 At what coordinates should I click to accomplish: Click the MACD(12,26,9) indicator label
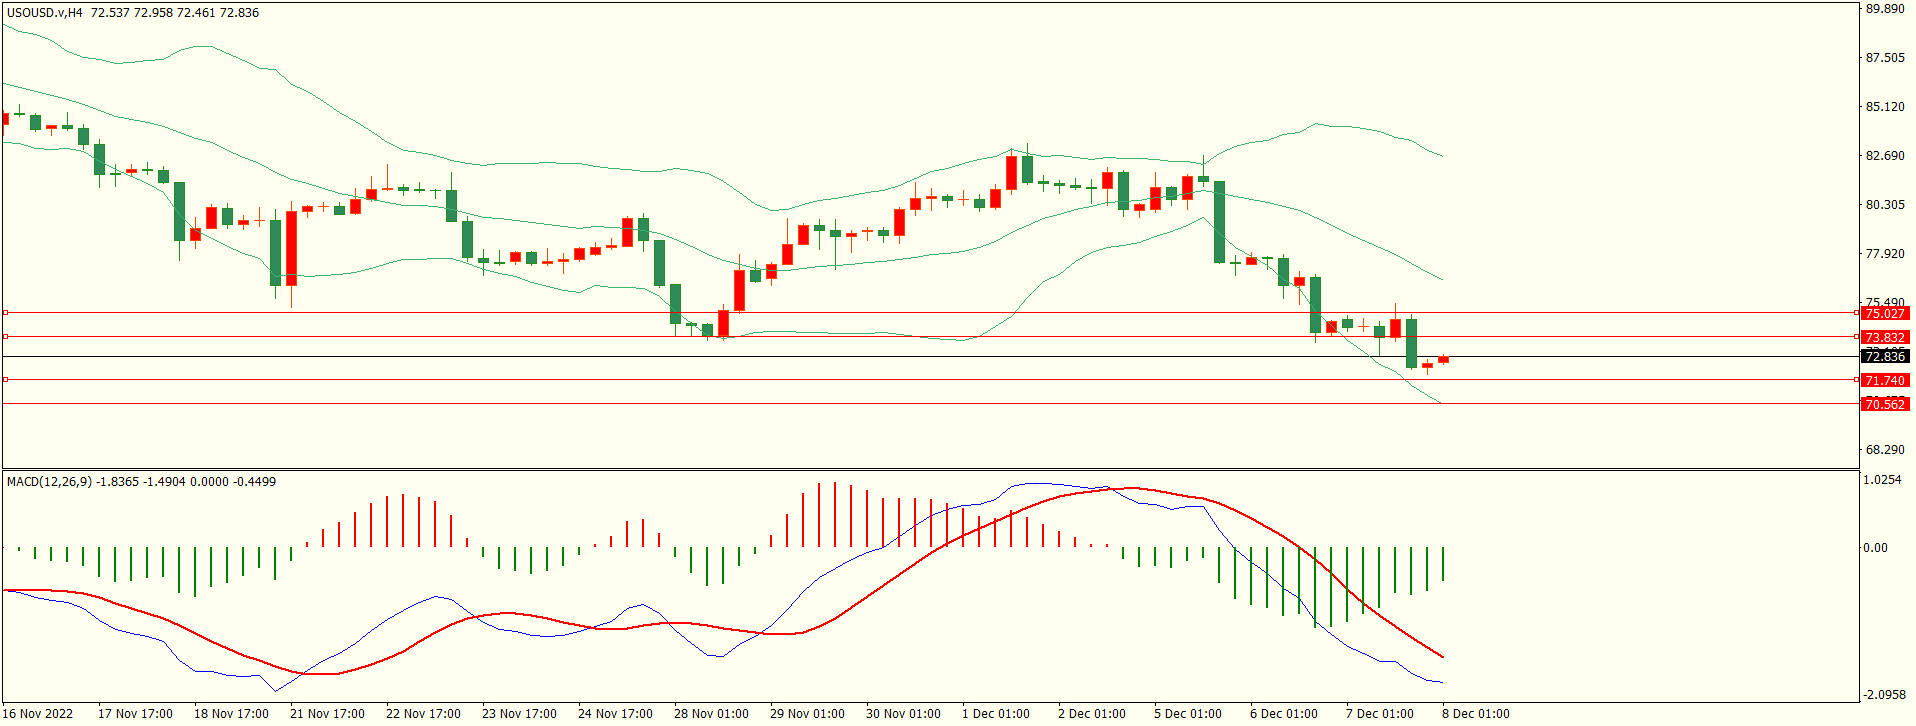(50, 482)
